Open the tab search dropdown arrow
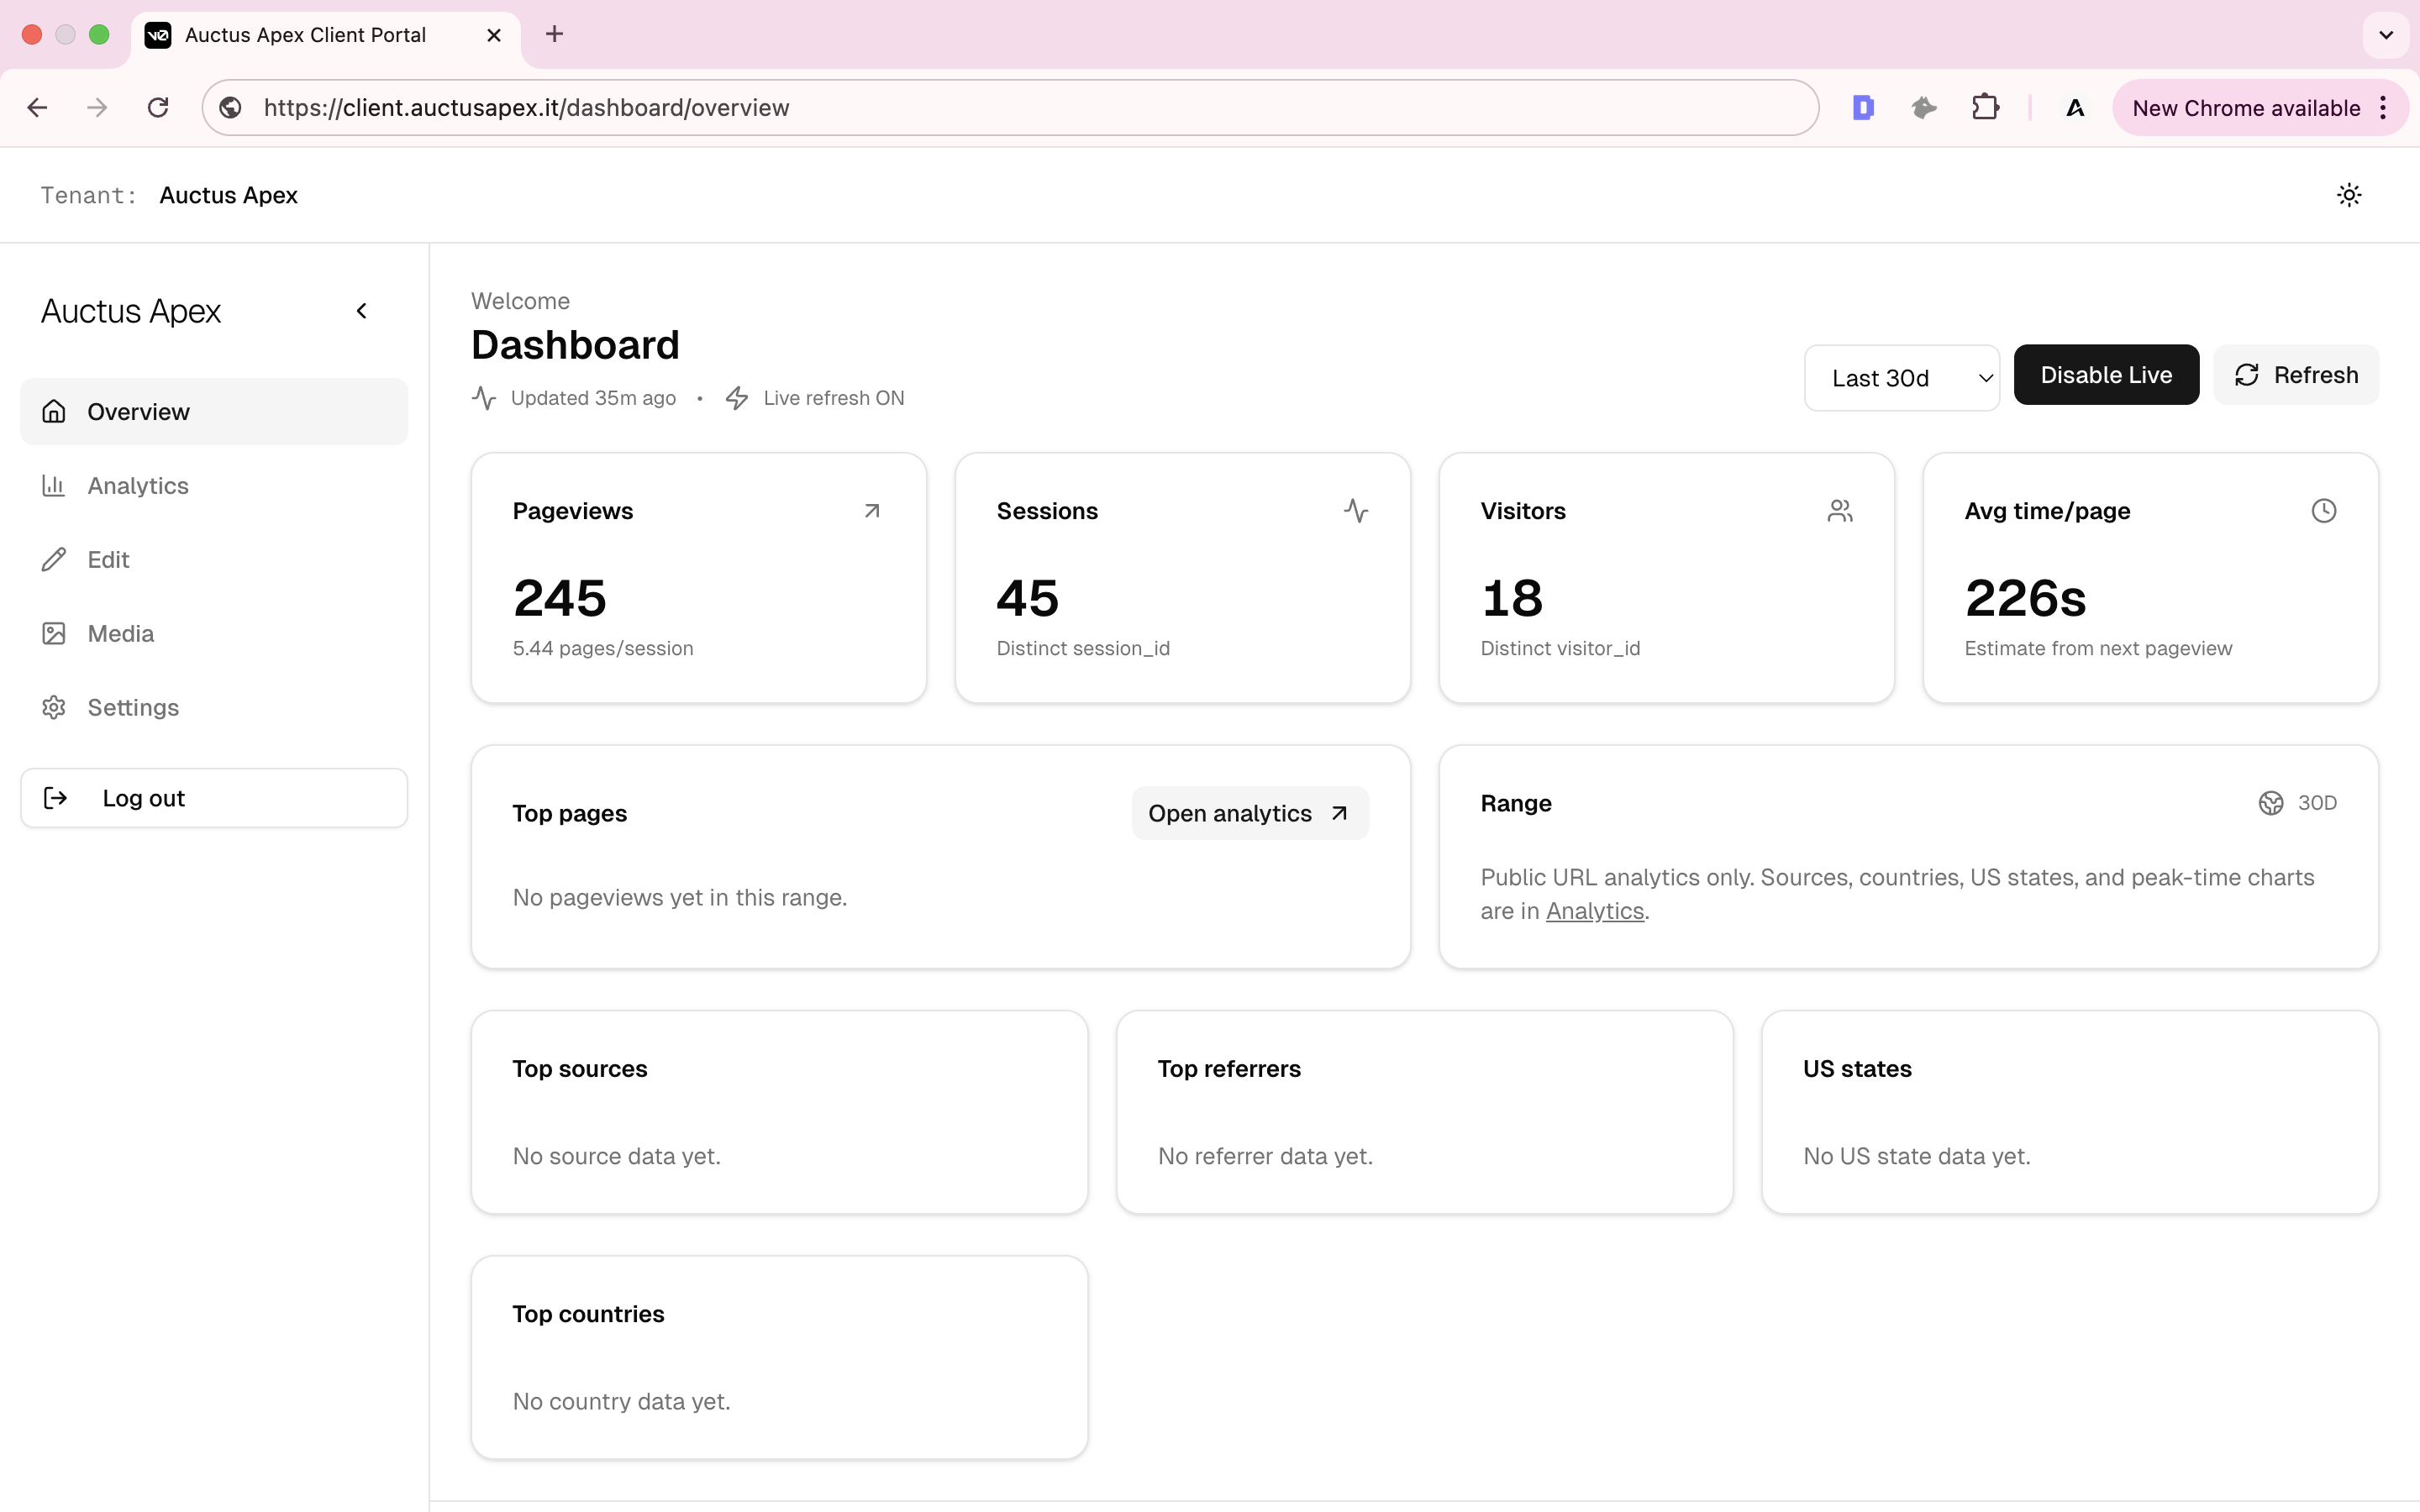 click(2386, 35)
